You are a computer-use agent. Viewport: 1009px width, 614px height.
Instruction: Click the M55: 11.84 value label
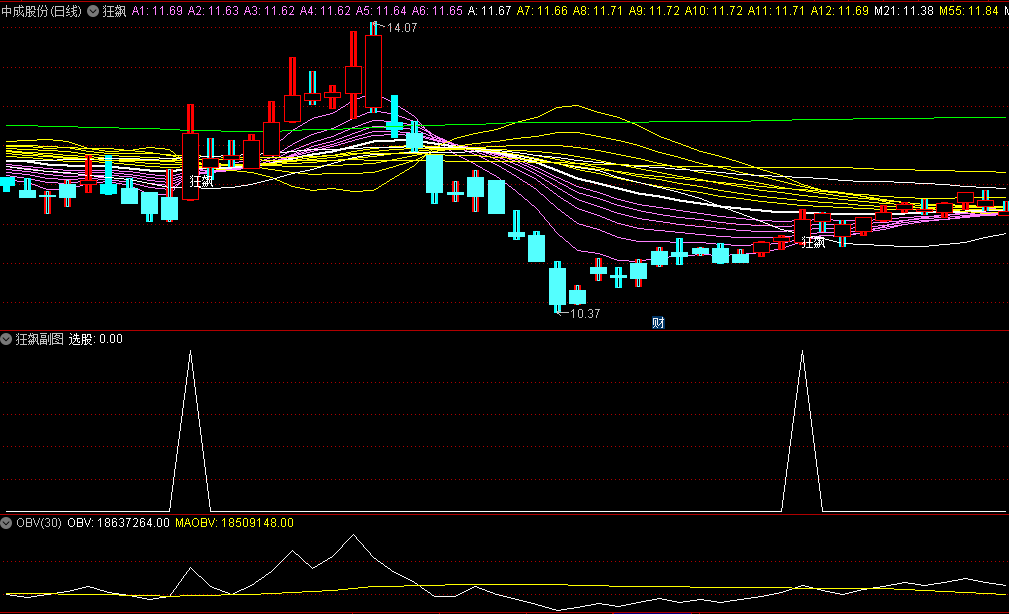pos(968,11)
